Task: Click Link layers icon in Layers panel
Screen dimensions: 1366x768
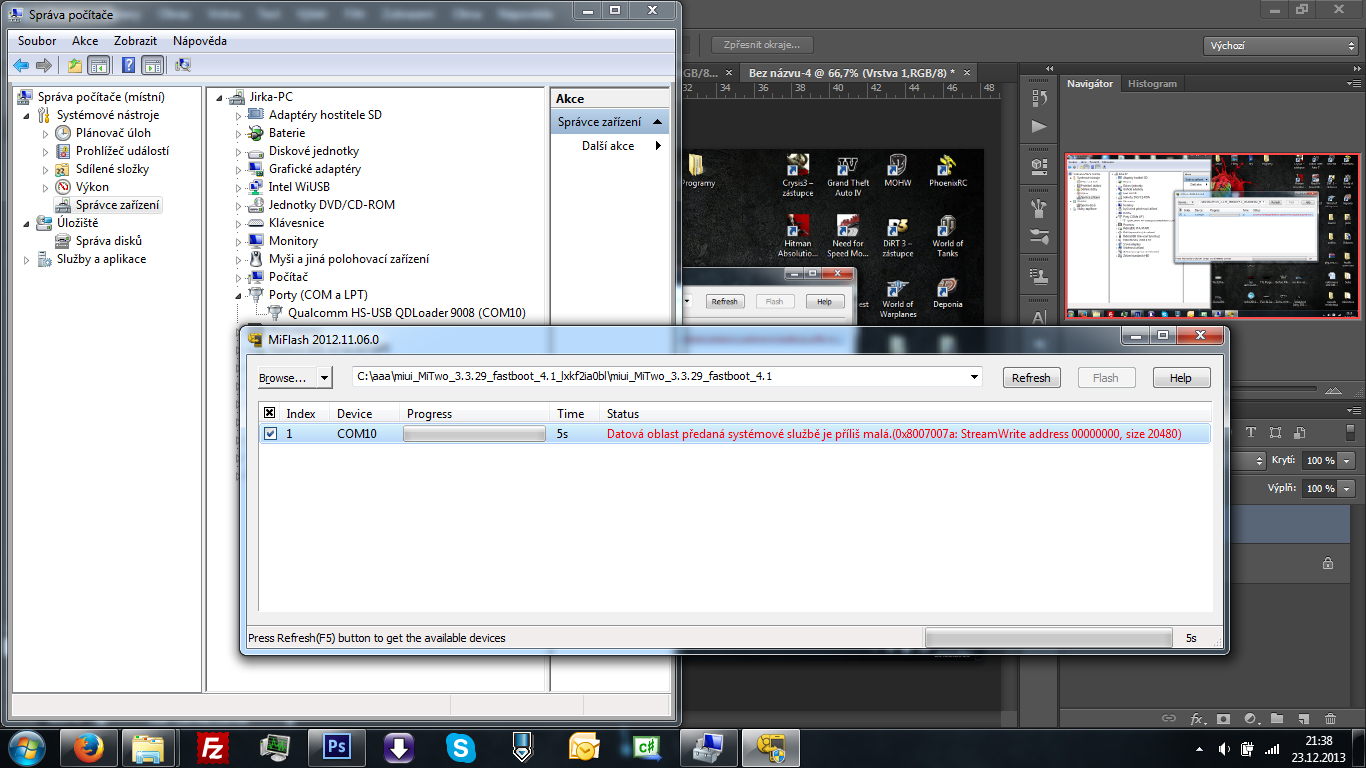Action: pos(1169,718)
